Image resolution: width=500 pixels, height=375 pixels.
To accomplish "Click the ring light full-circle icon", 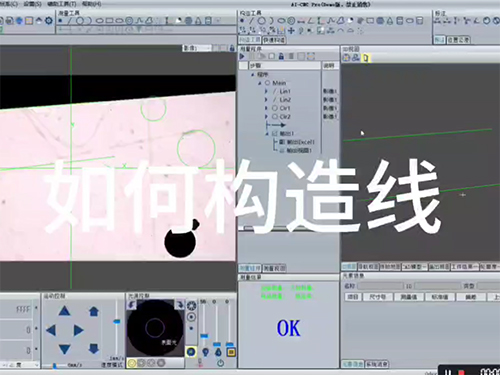I will (192, 306).
